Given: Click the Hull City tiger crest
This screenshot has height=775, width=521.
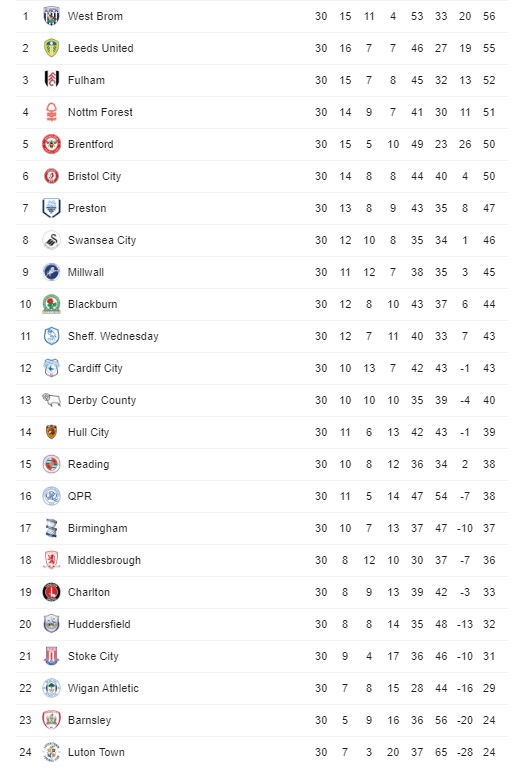Looking at the screenshot, I should pyautogui.click(x=51, y=432).
